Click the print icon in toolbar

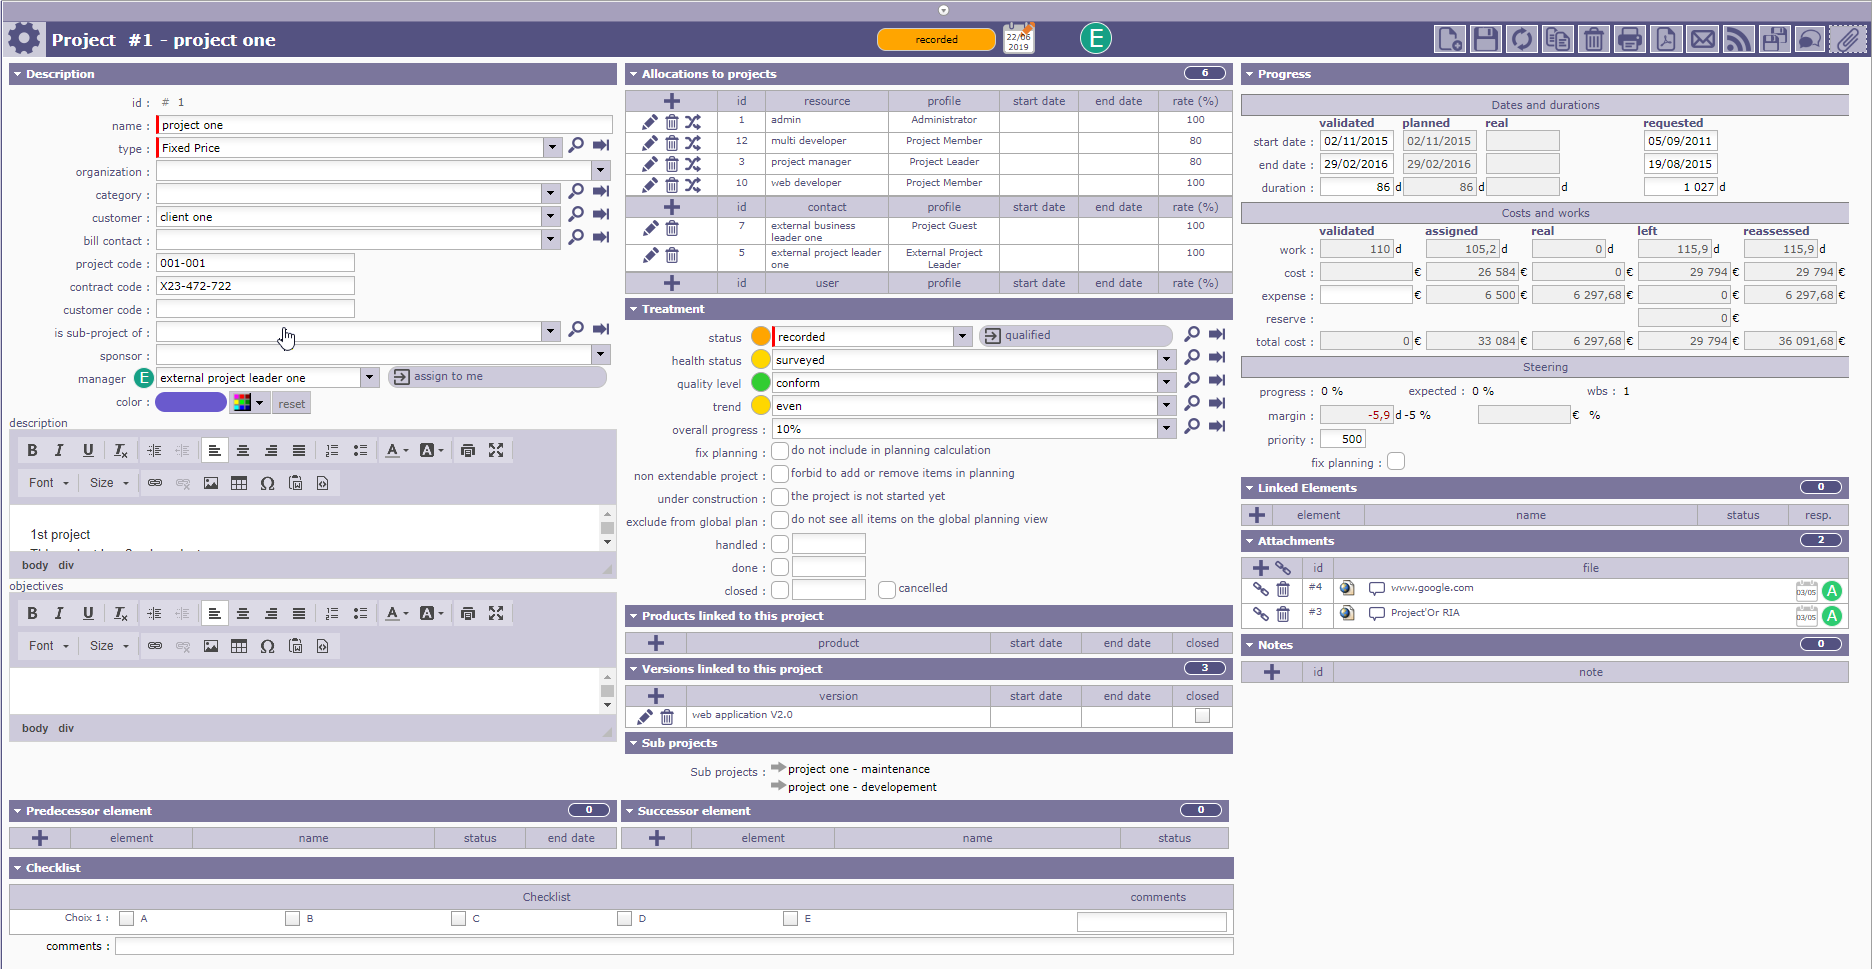point(1630,40)
